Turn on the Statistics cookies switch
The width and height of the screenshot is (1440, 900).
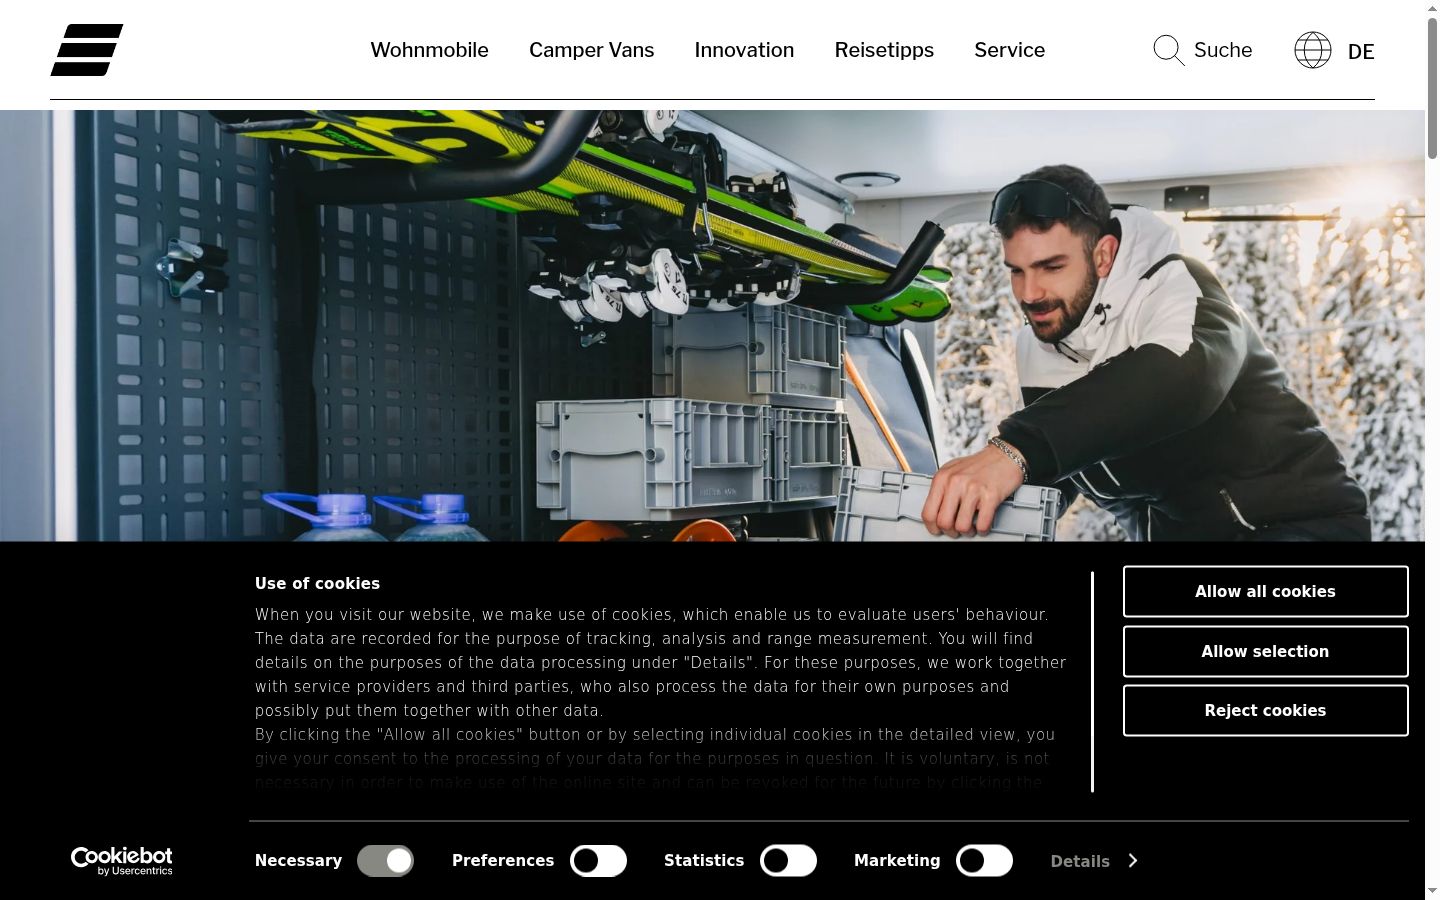[788, 861]
